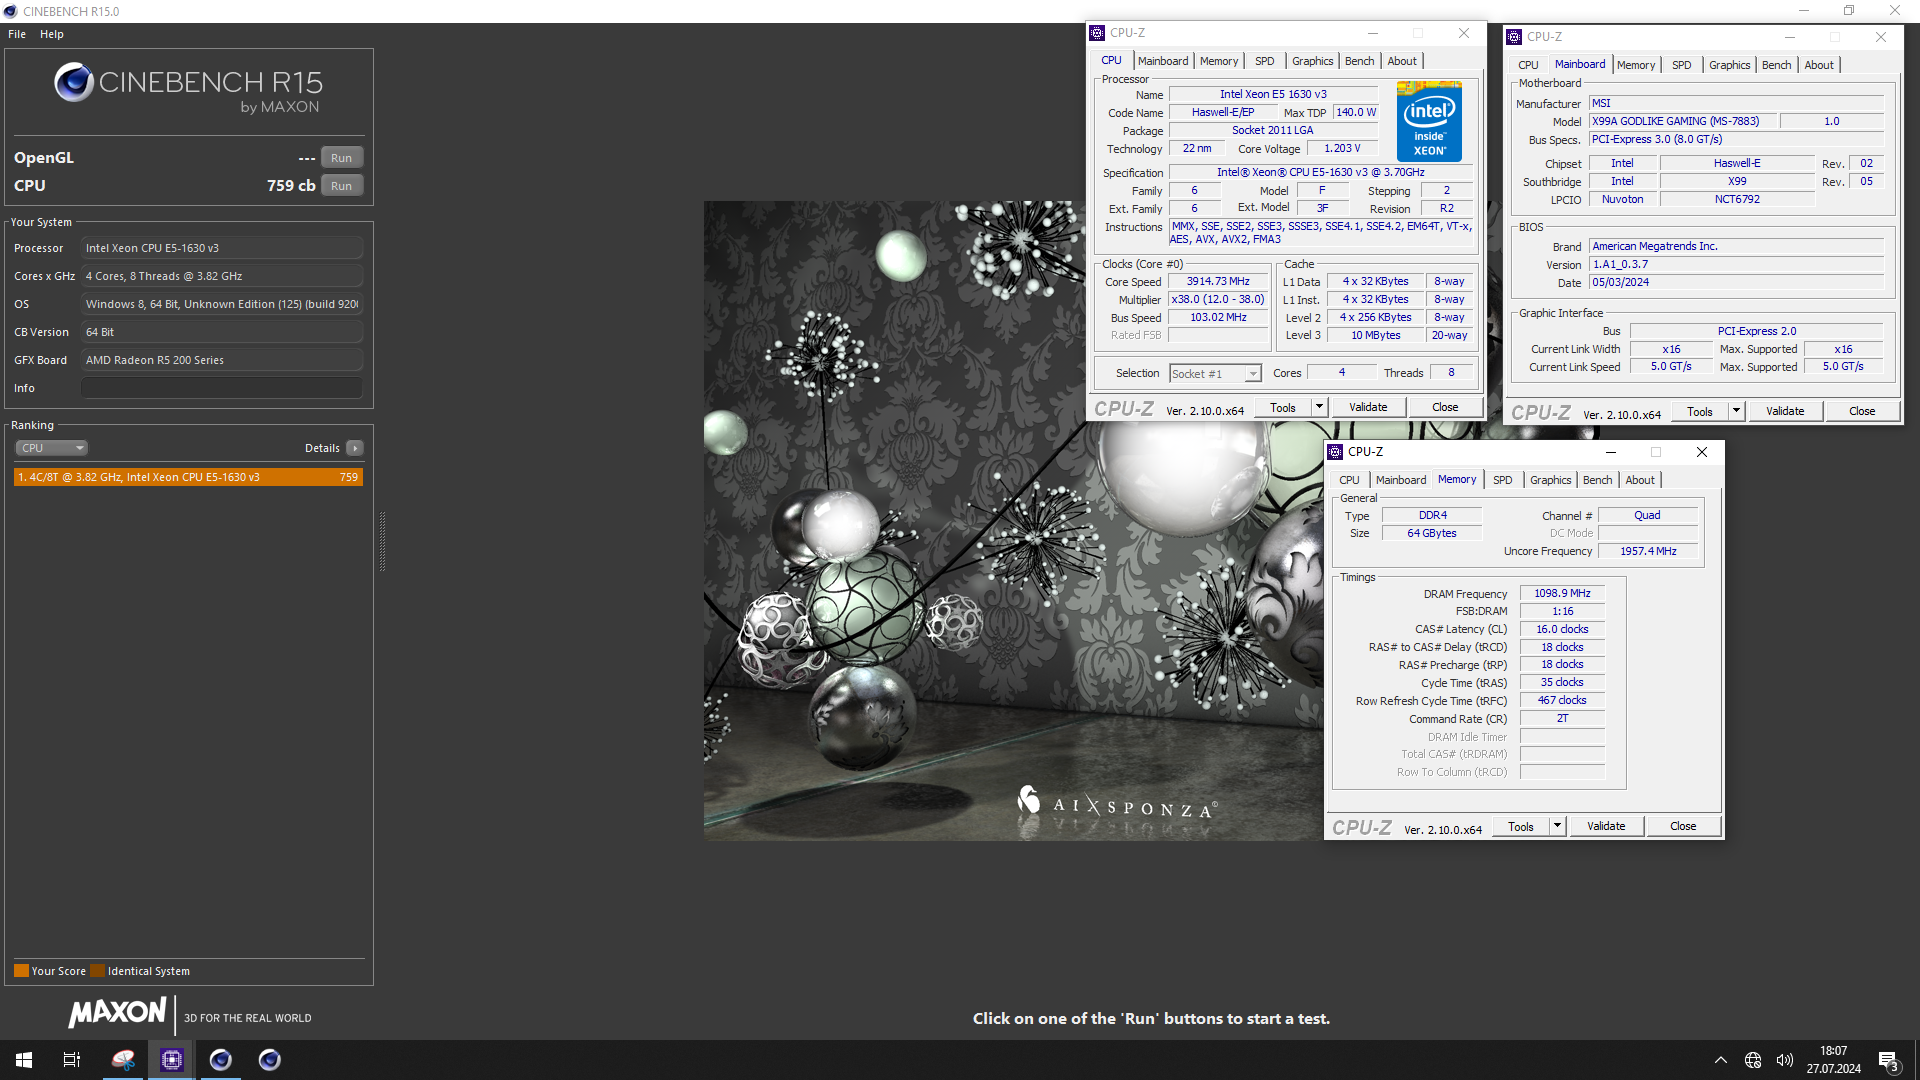Image resolution: width=1920 pixels, height=1080 pixels.
Task: Show ranking Details with arrow button
Action: tap(355, 448)
